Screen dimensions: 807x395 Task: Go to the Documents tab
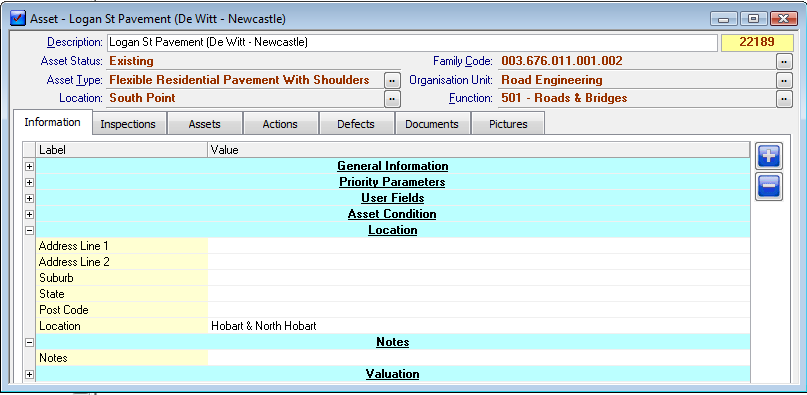click(x=432, y=124)
